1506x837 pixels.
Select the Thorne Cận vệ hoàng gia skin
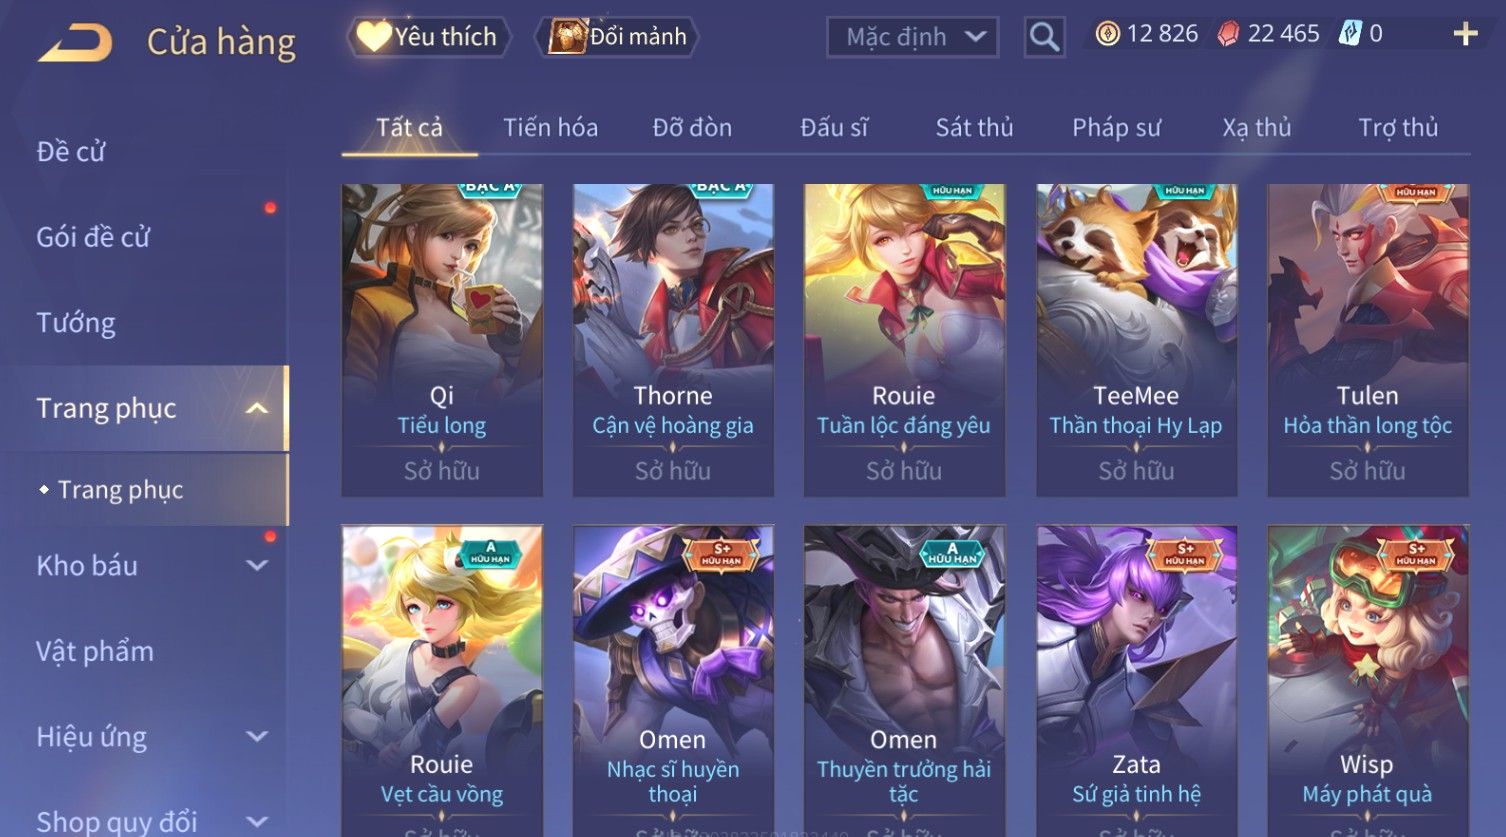(673, 340)
